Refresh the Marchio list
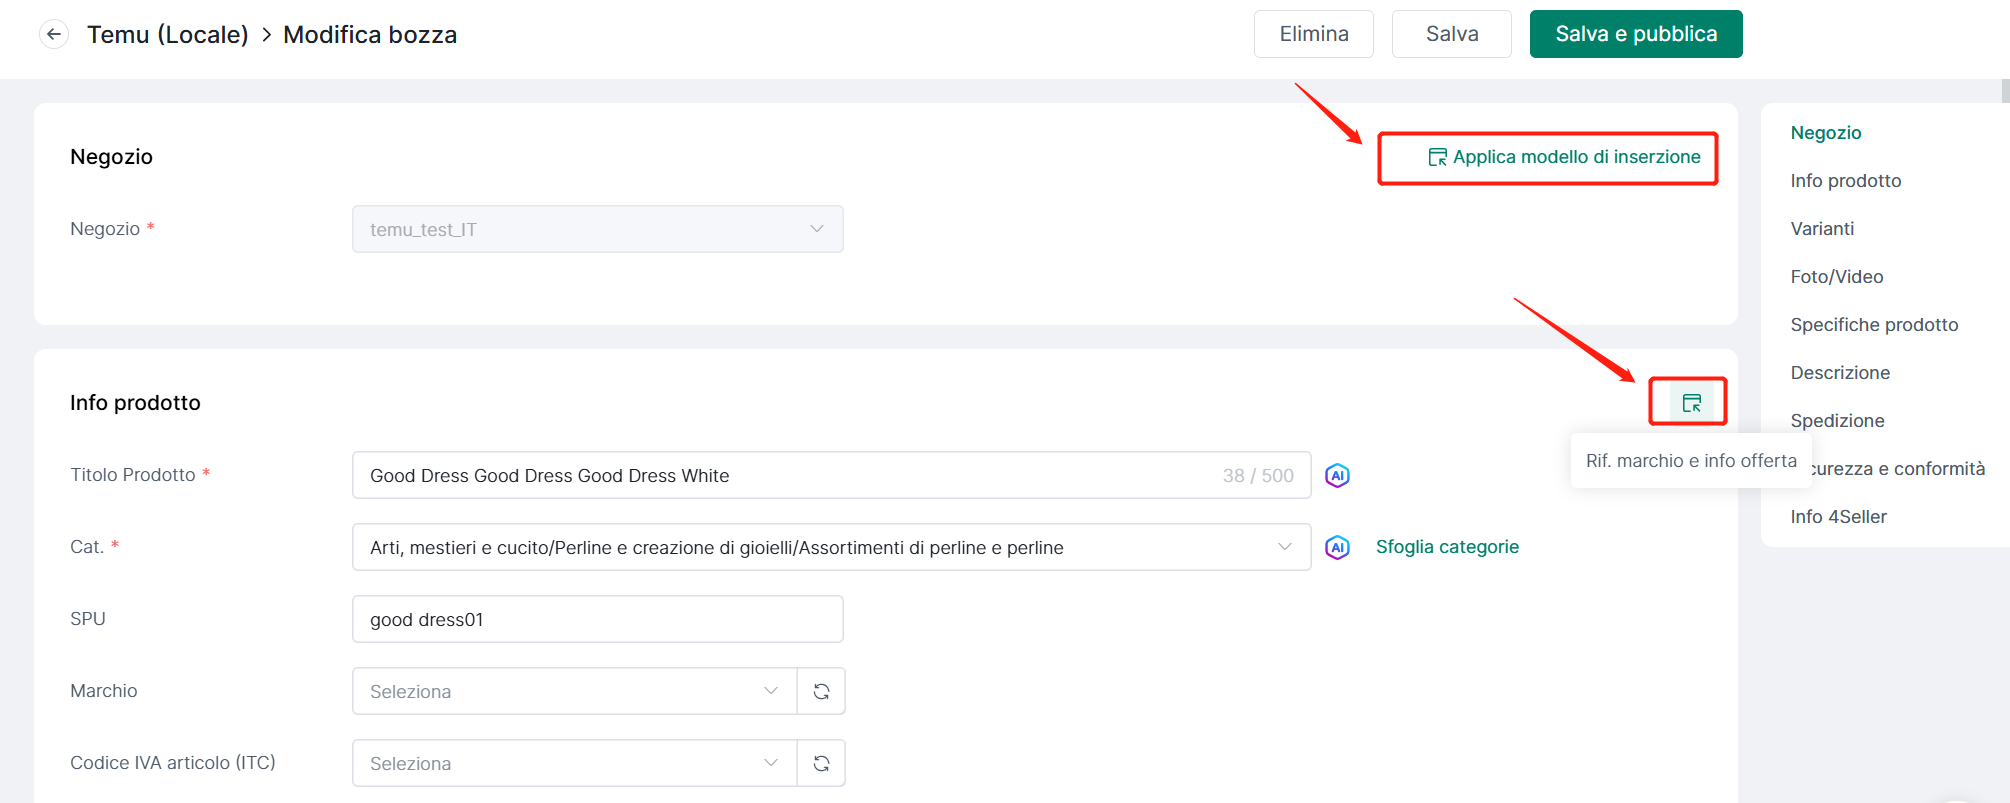Screen dimensions: 2010x803 821,691
